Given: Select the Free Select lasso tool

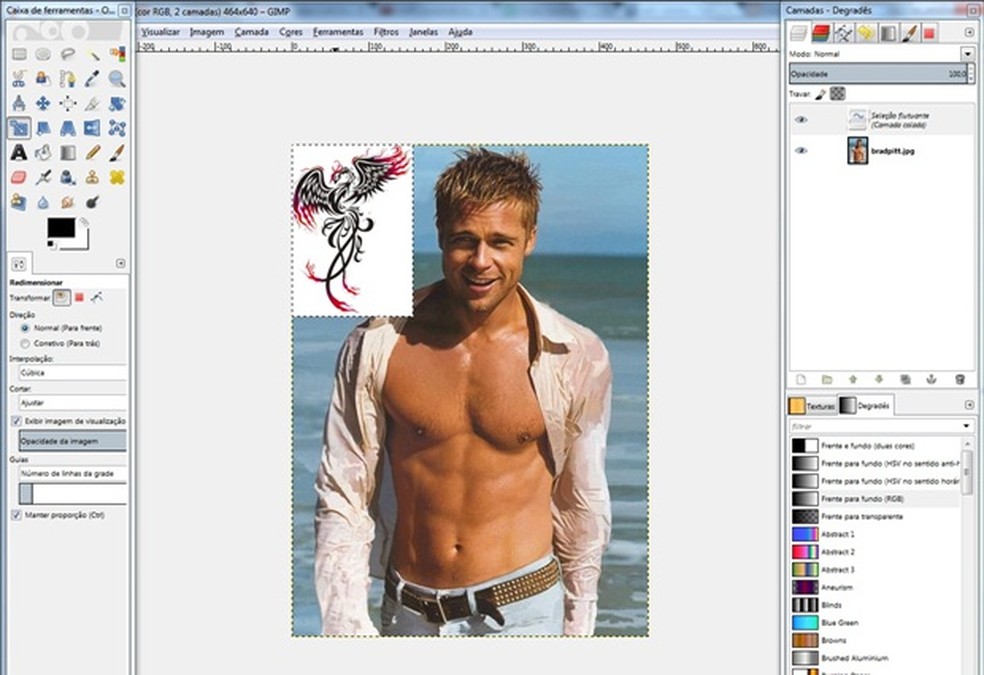Looking at the screenshot, I should tap(68, 55).
